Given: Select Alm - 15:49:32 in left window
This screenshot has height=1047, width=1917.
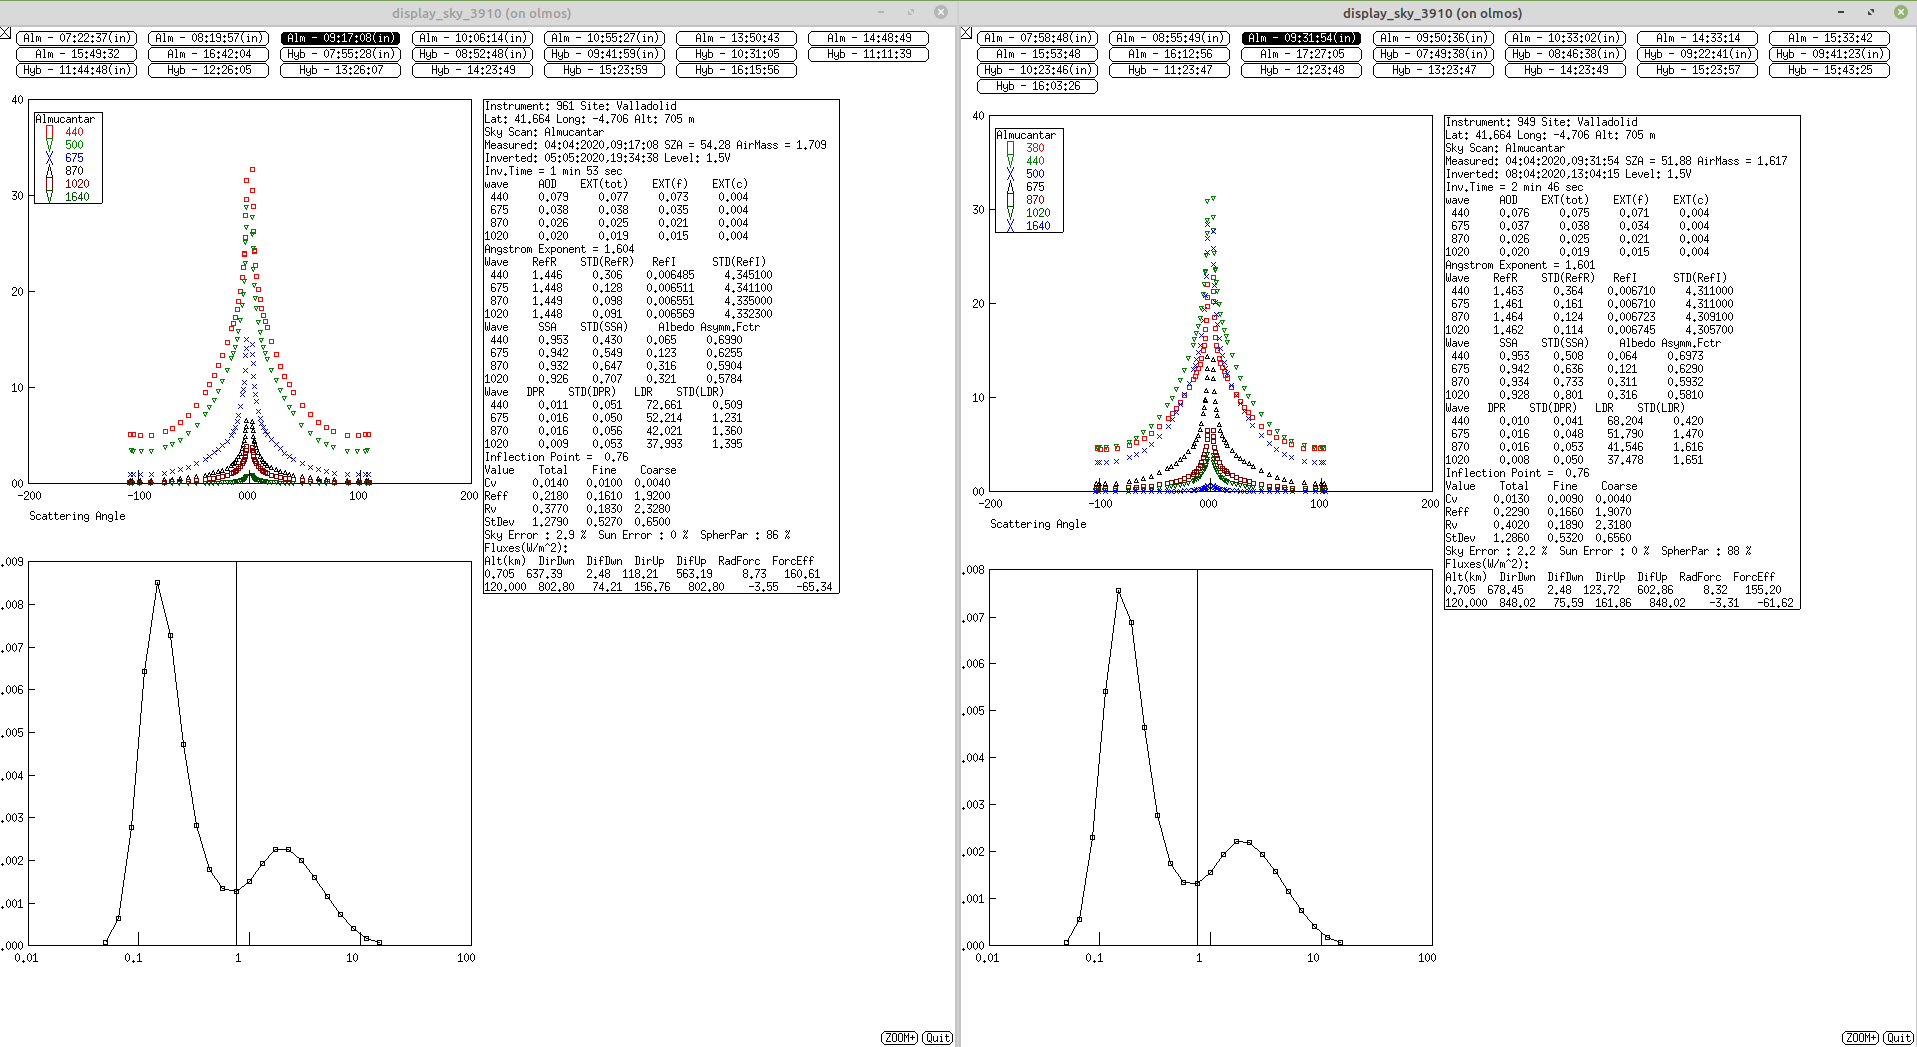Looking at the screenshot, I should [77, 54].
